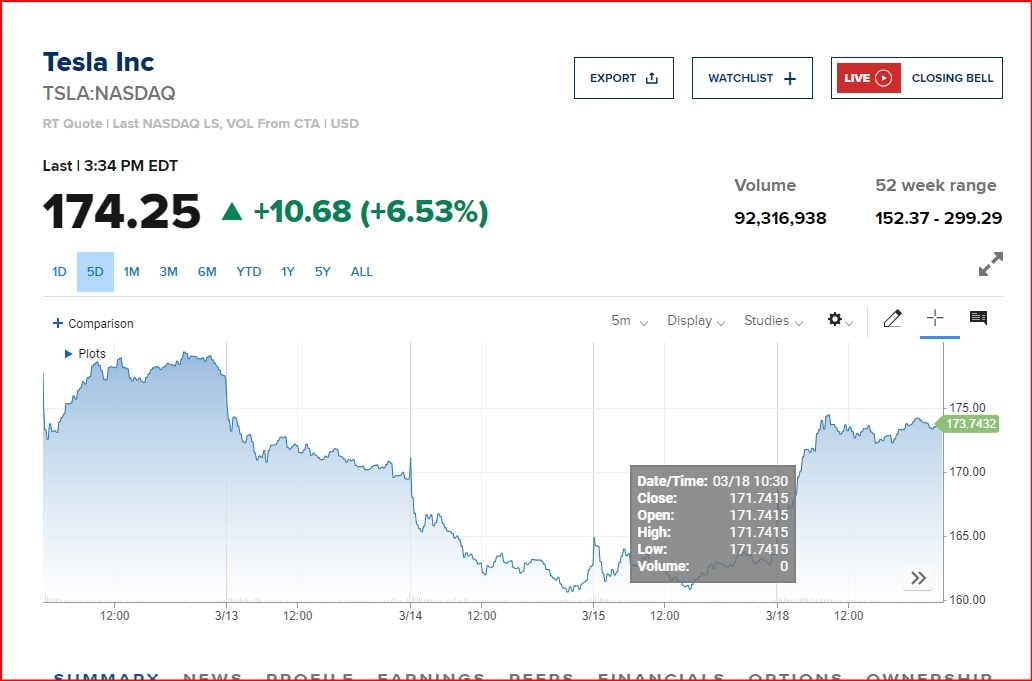Click the Watchlist plus icon

click(x=790, y=78)
